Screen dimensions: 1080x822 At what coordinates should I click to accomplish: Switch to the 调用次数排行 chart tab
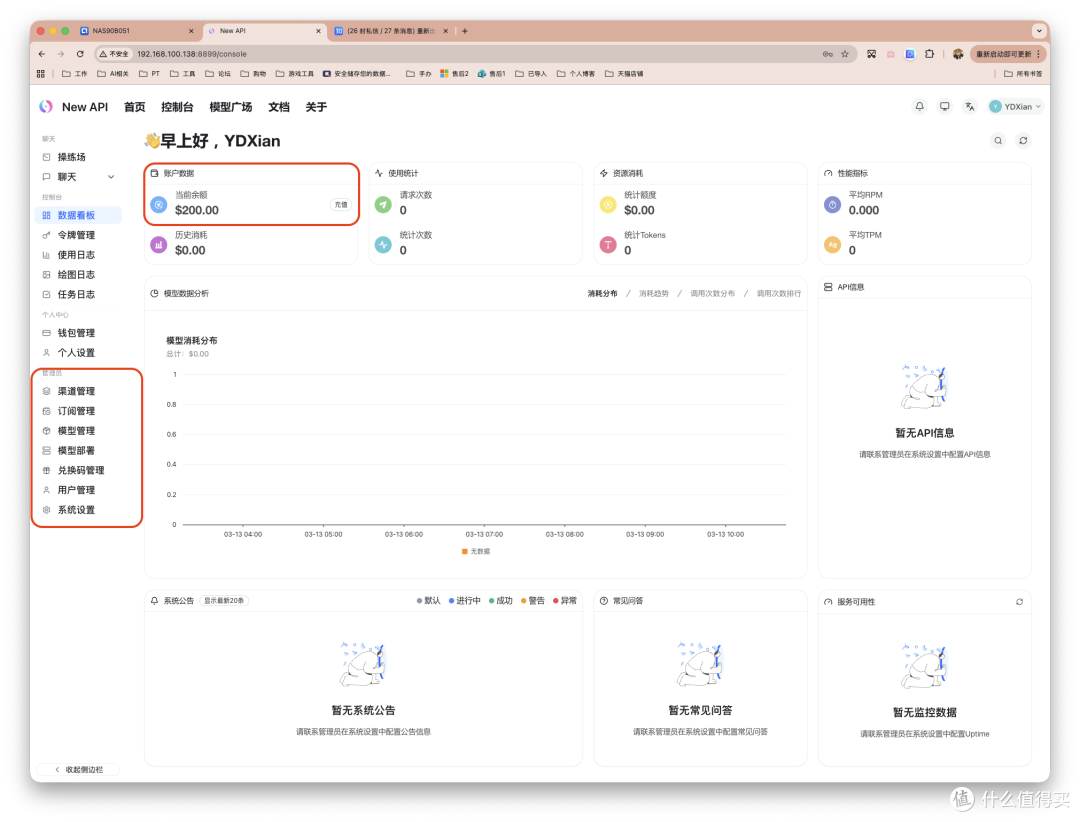point(778,294)
